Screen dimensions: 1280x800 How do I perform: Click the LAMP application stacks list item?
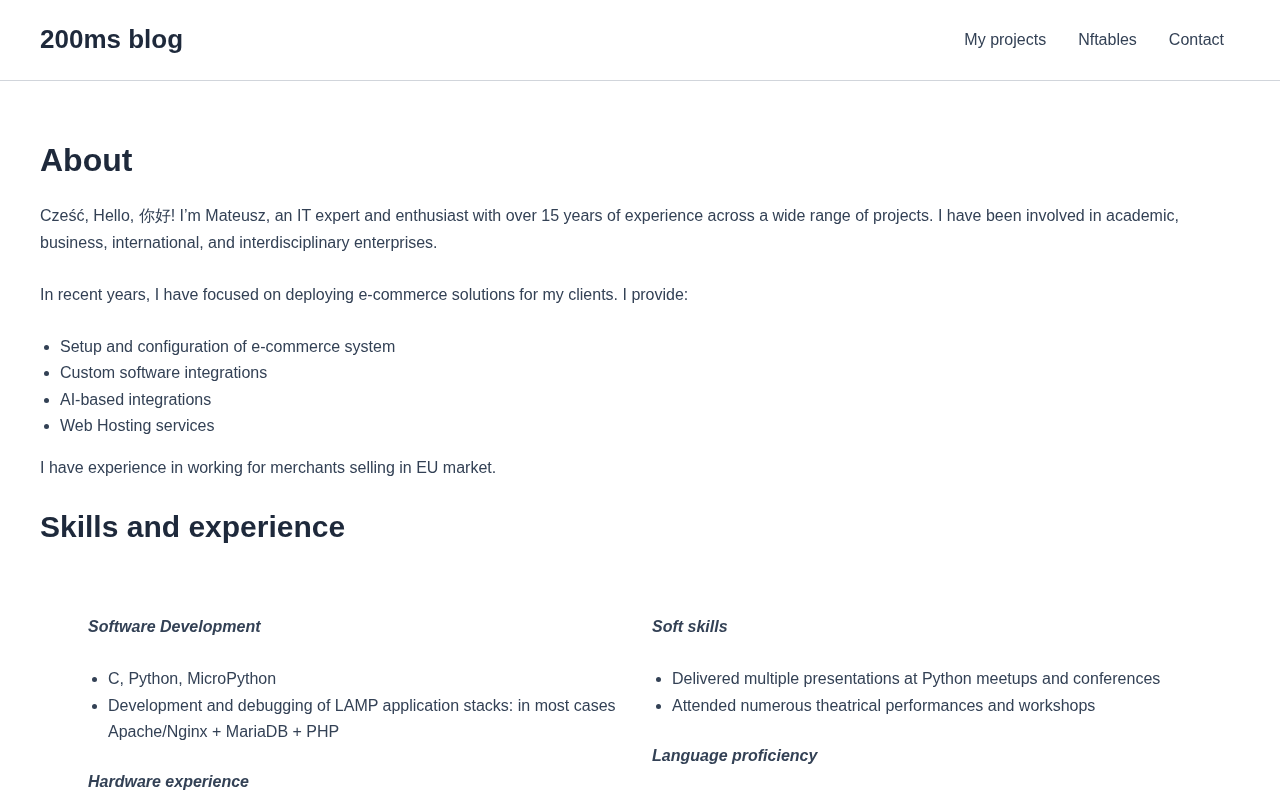tap(362, 718)
